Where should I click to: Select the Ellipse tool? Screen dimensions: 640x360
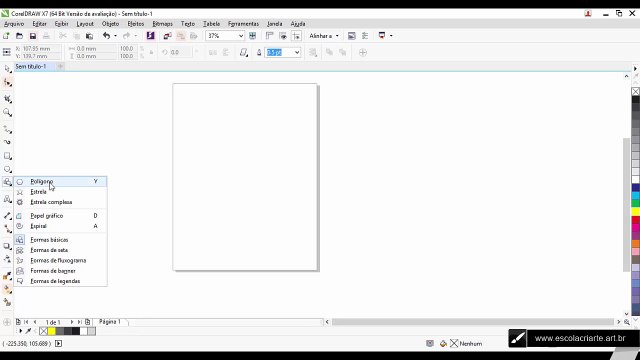click(7, 169)
